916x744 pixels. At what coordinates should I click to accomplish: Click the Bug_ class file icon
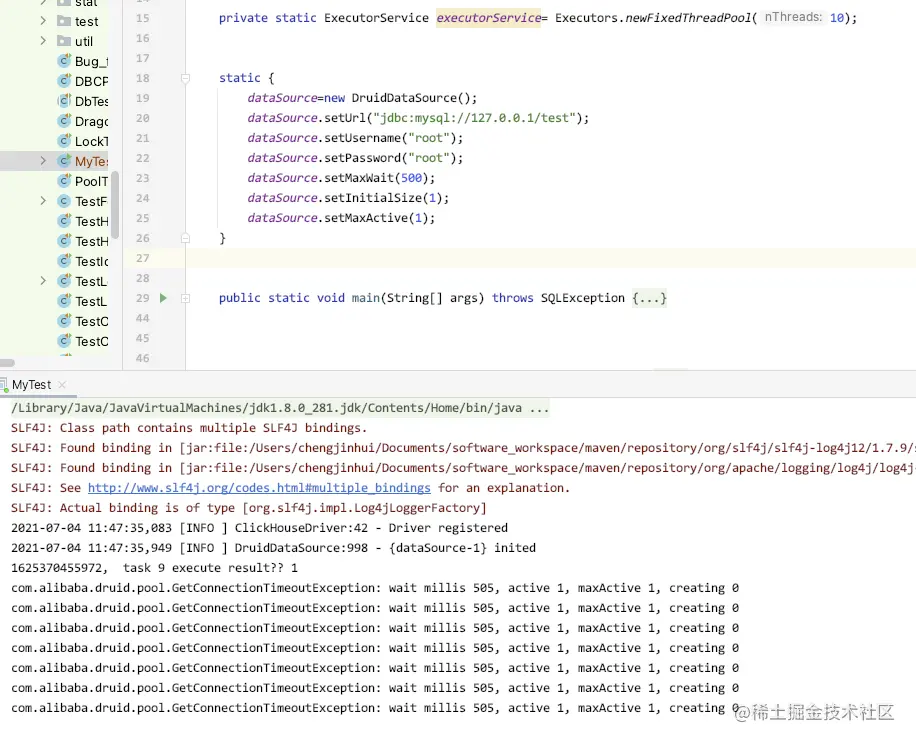[64, 61]
